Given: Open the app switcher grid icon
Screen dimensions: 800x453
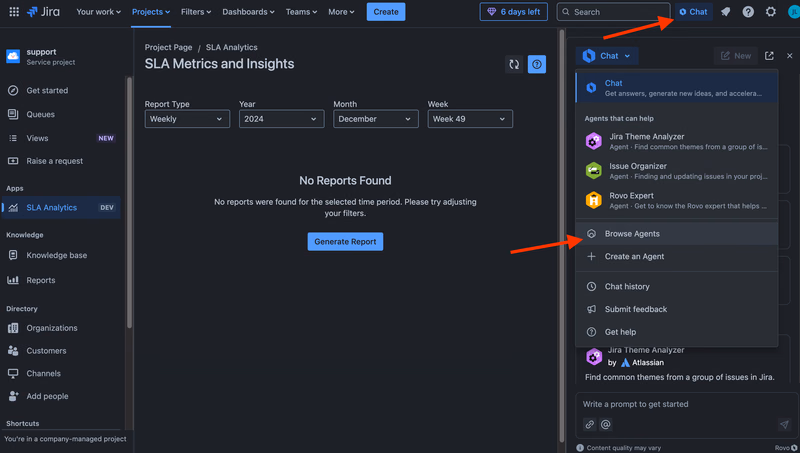Looking at the screenshot, I should coord(14,12).
